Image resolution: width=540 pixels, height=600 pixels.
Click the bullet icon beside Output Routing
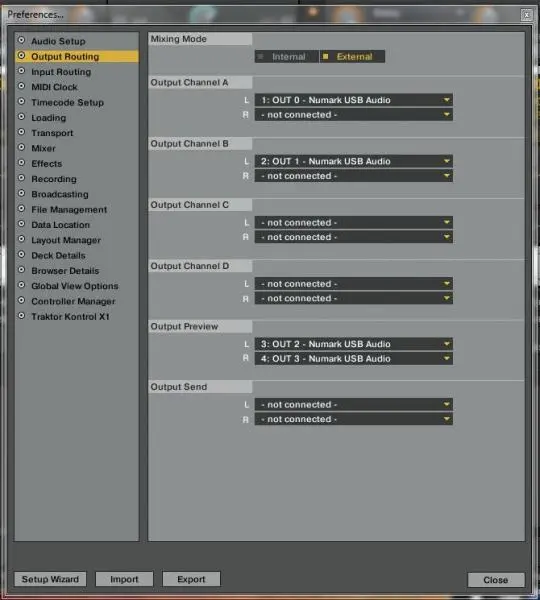(x=21, y=55)
